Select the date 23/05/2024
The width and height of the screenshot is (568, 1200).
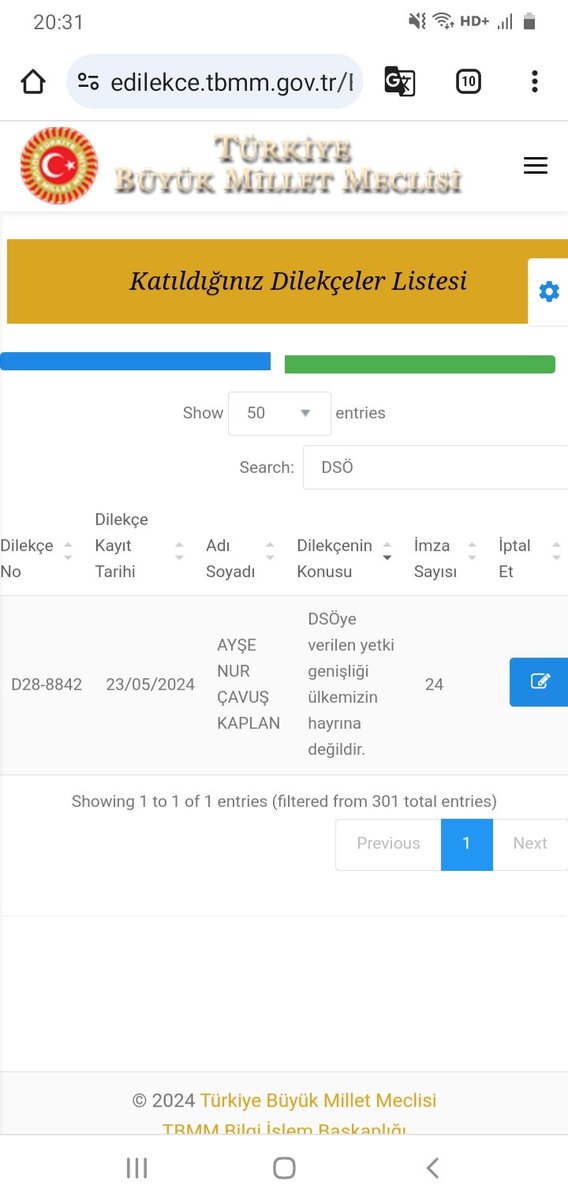(150, 685)
